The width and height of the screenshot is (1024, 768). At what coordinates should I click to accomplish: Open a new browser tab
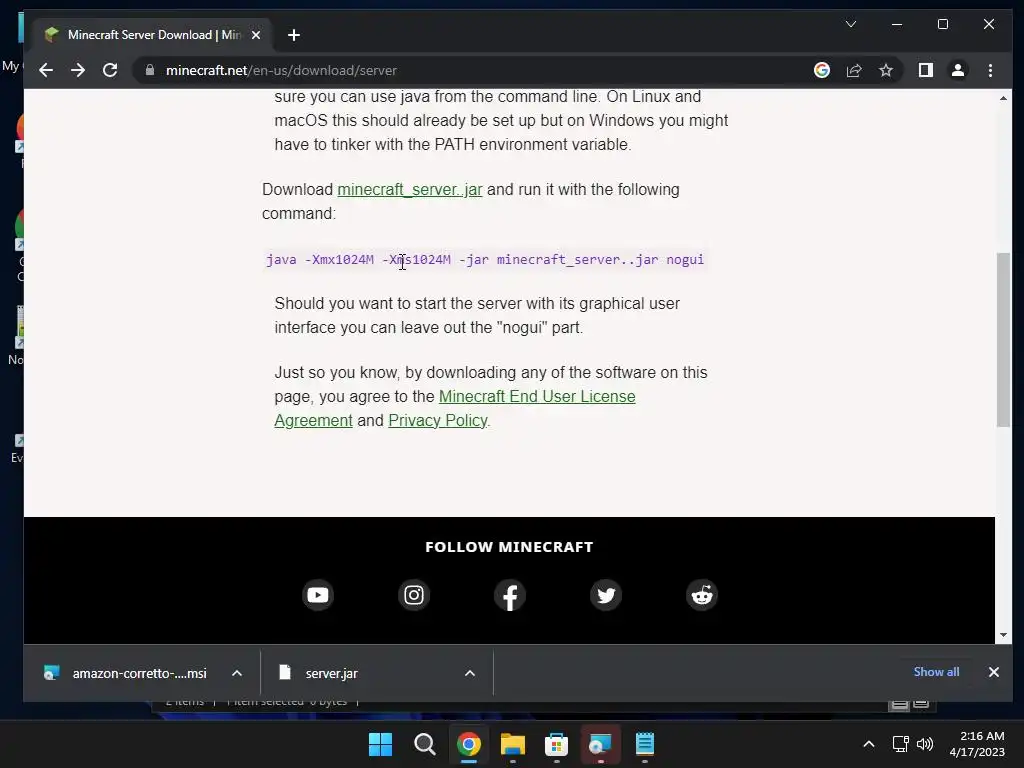294,35
